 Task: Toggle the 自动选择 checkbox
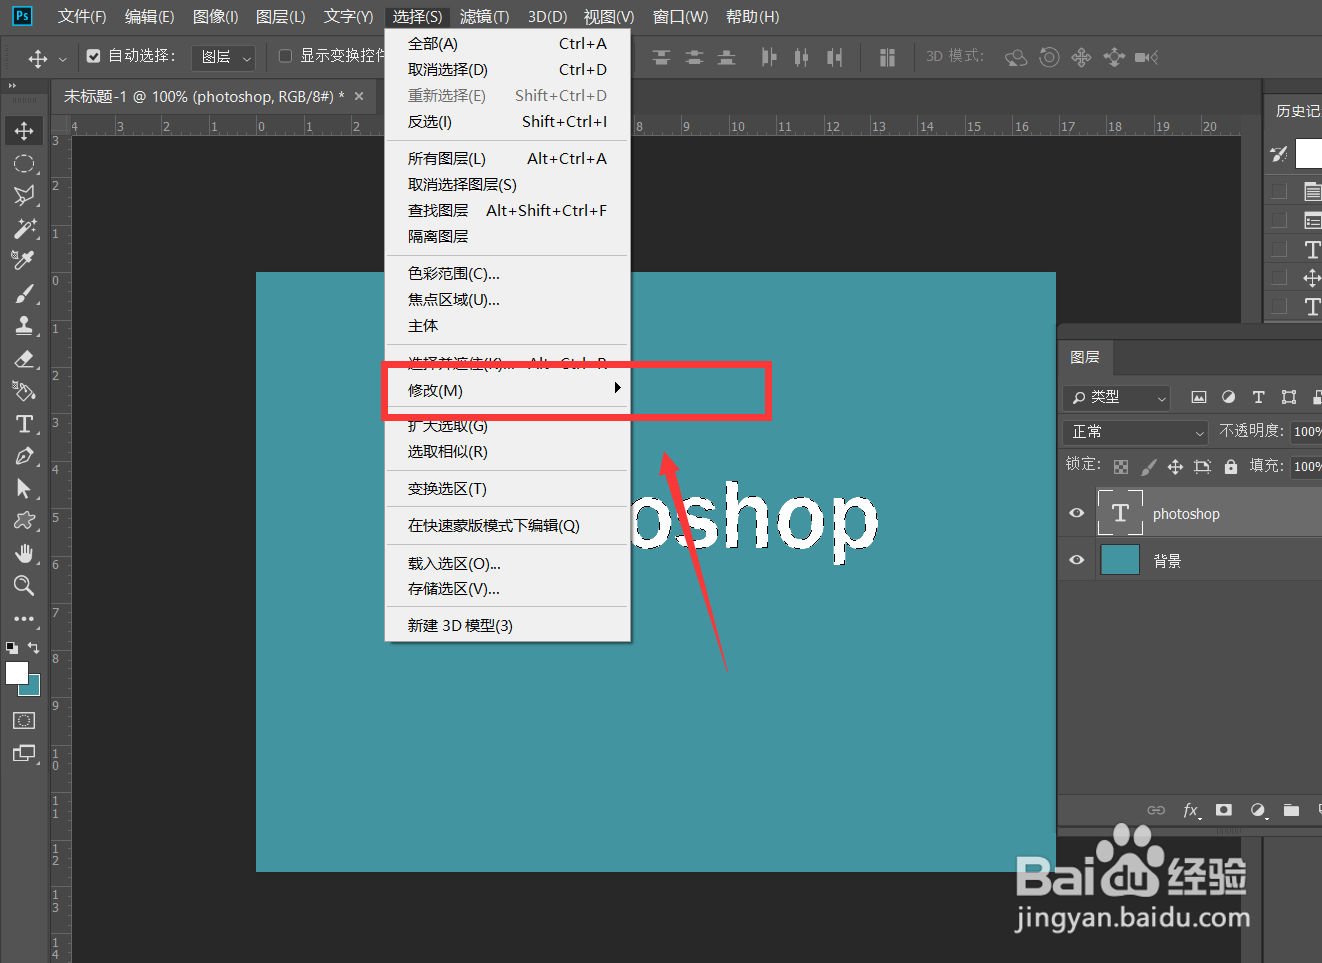93,56
